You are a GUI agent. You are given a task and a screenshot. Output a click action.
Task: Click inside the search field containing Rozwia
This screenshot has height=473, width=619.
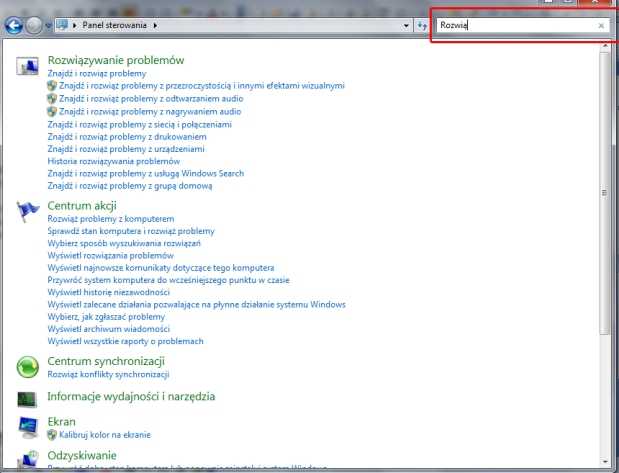(515, 25)
